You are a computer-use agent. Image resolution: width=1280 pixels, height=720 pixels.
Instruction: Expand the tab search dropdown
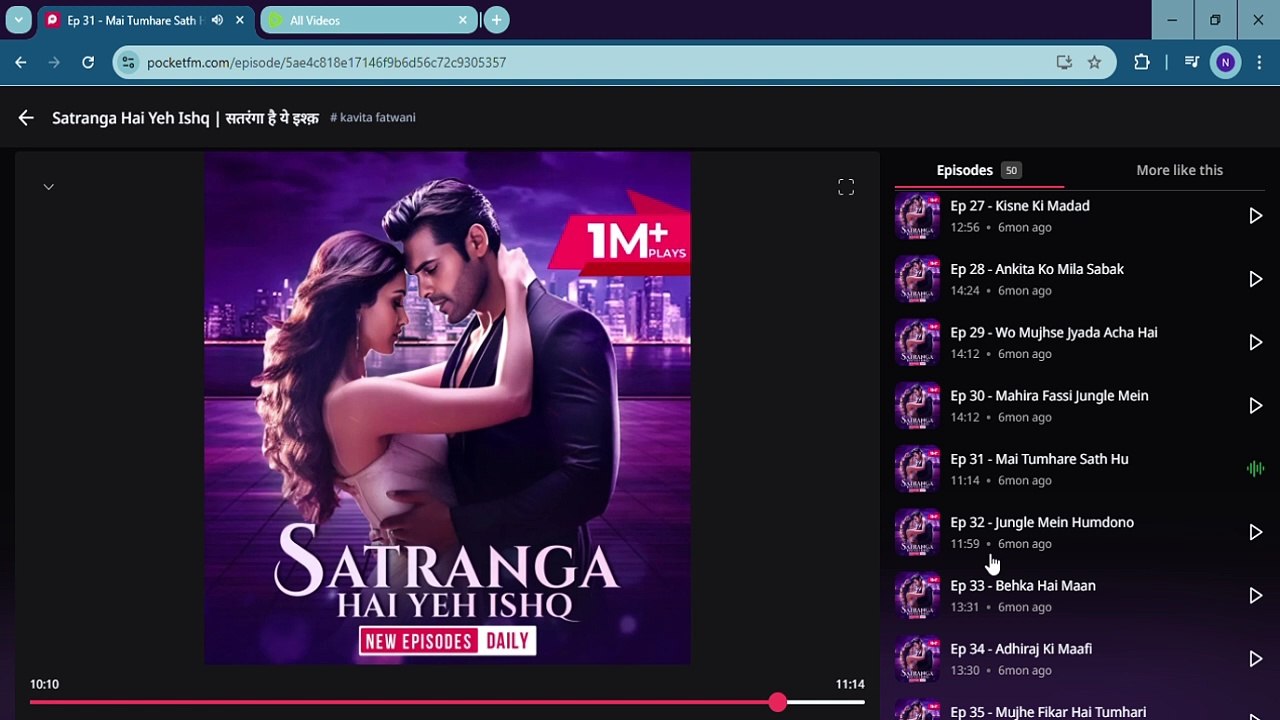click(18, 20)
